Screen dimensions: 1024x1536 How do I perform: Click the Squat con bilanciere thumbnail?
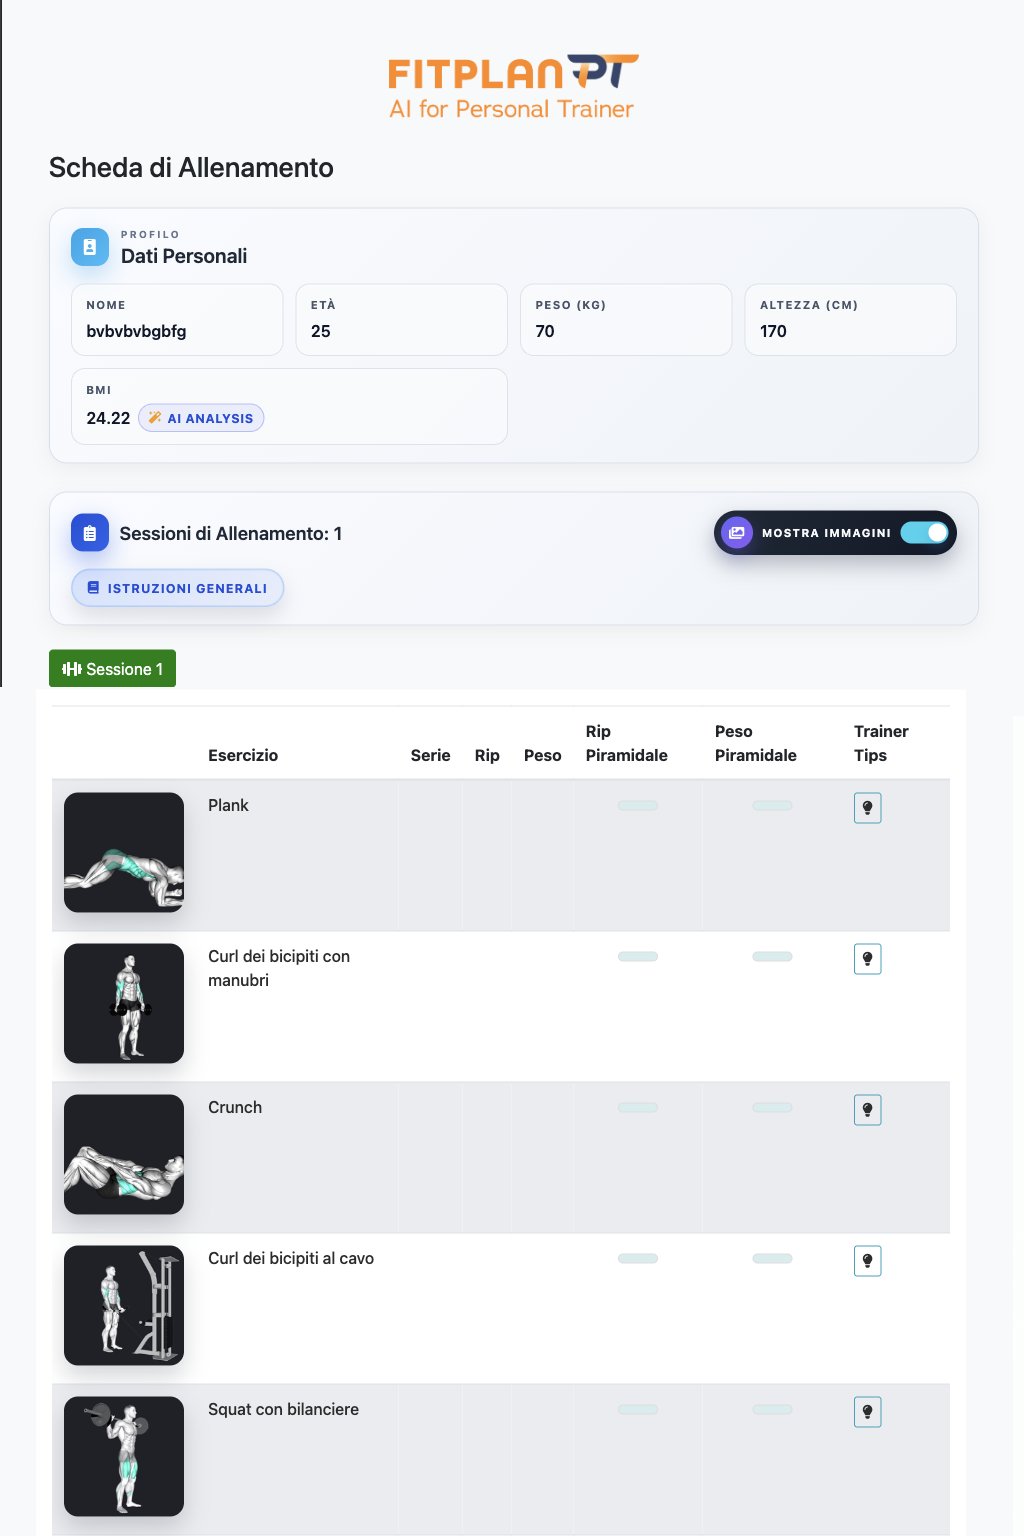(x=124, y=1457)
